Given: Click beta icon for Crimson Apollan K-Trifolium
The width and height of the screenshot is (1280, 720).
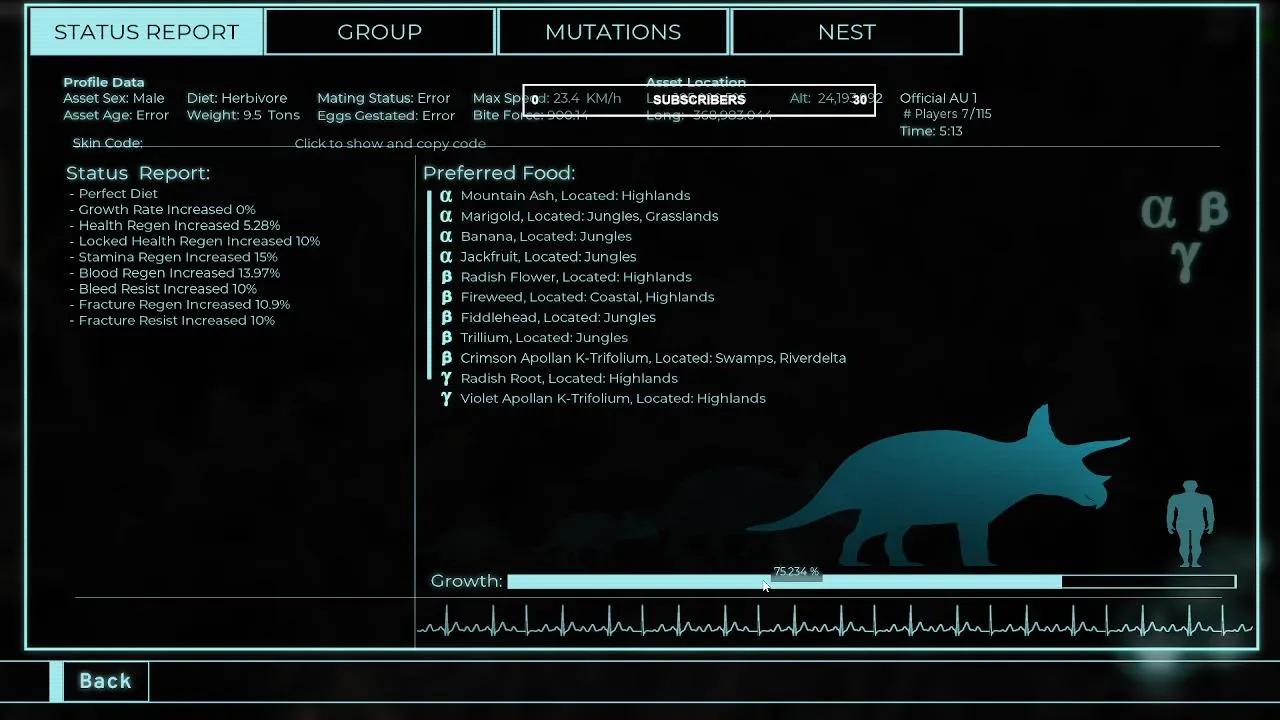Looking at the screenshot, I should tap(446, 358).
